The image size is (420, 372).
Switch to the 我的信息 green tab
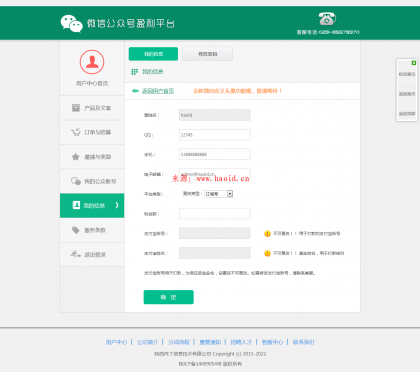[153, 54]
